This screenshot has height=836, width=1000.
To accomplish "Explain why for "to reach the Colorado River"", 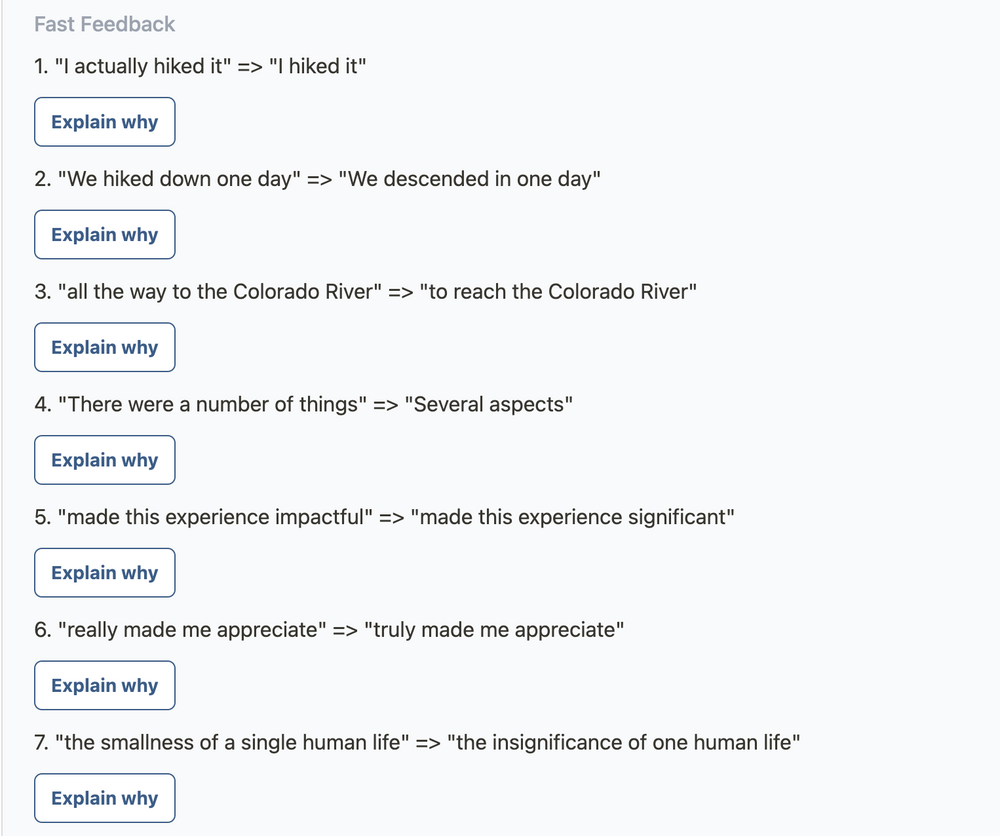I will (x=104, y=348).
